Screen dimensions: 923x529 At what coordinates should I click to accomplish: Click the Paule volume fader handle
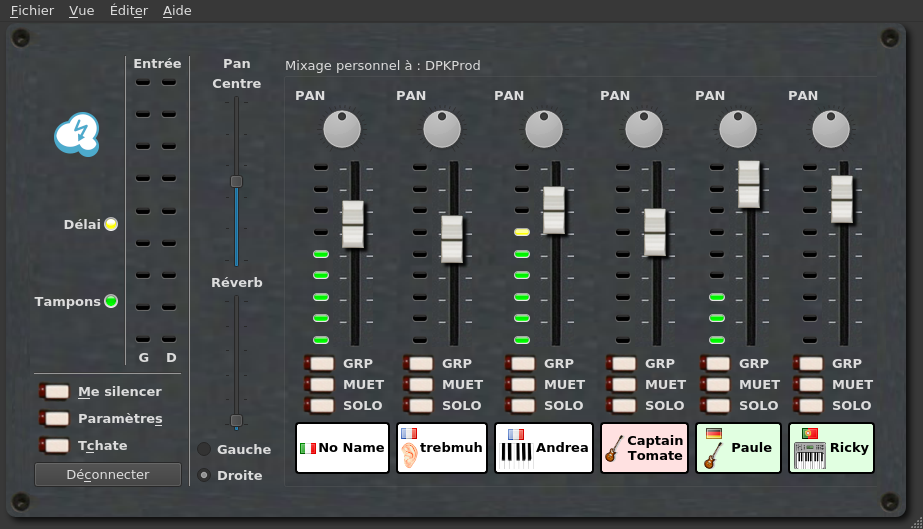(749, 184)
